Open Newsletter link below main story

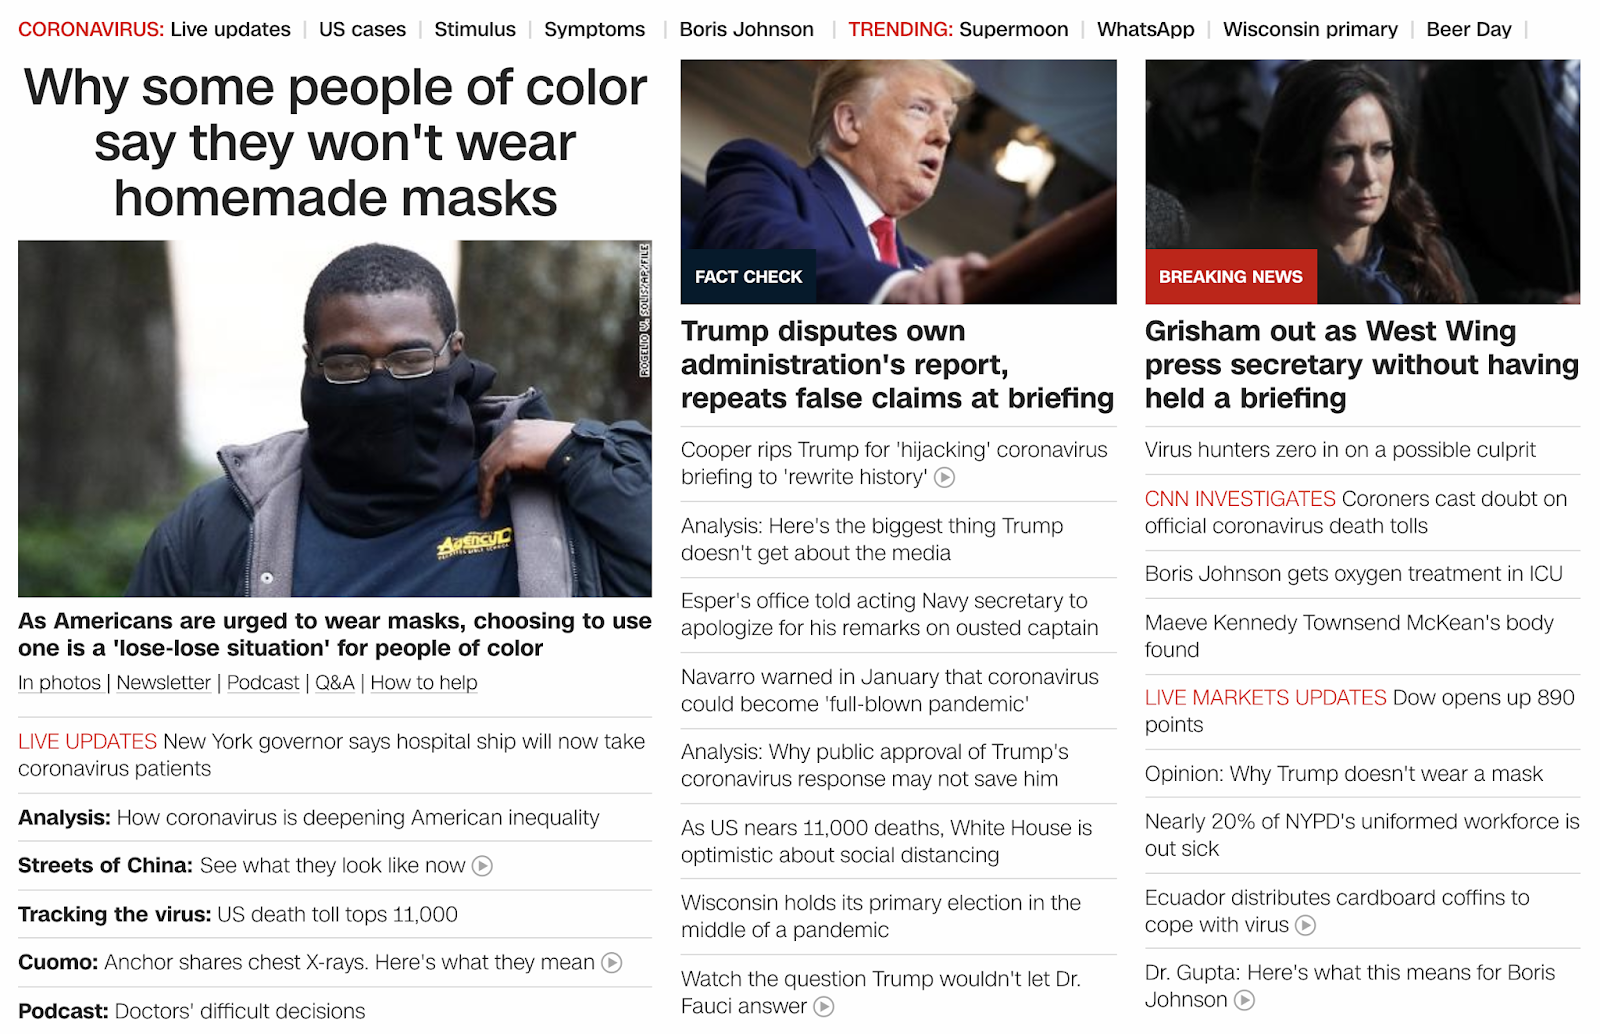pyautogui.click(x=163, y=683)
